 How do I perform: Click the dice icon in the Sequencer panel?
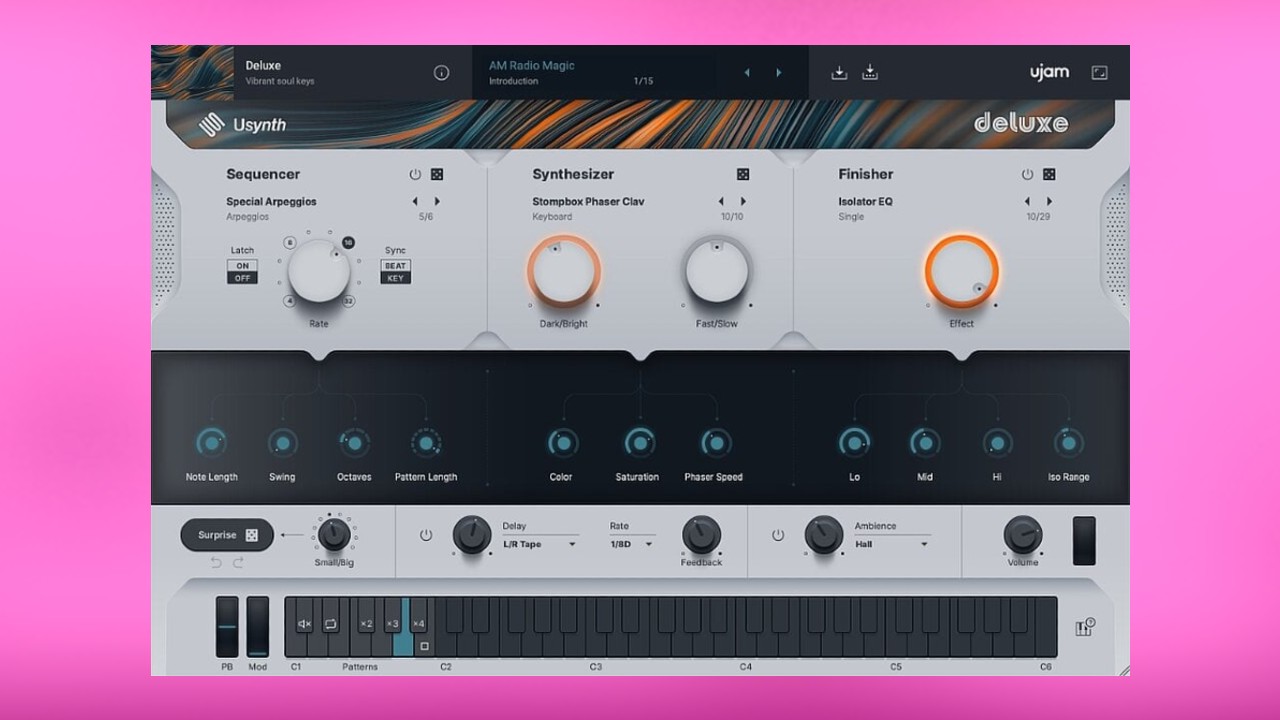(x=438, y=173)
